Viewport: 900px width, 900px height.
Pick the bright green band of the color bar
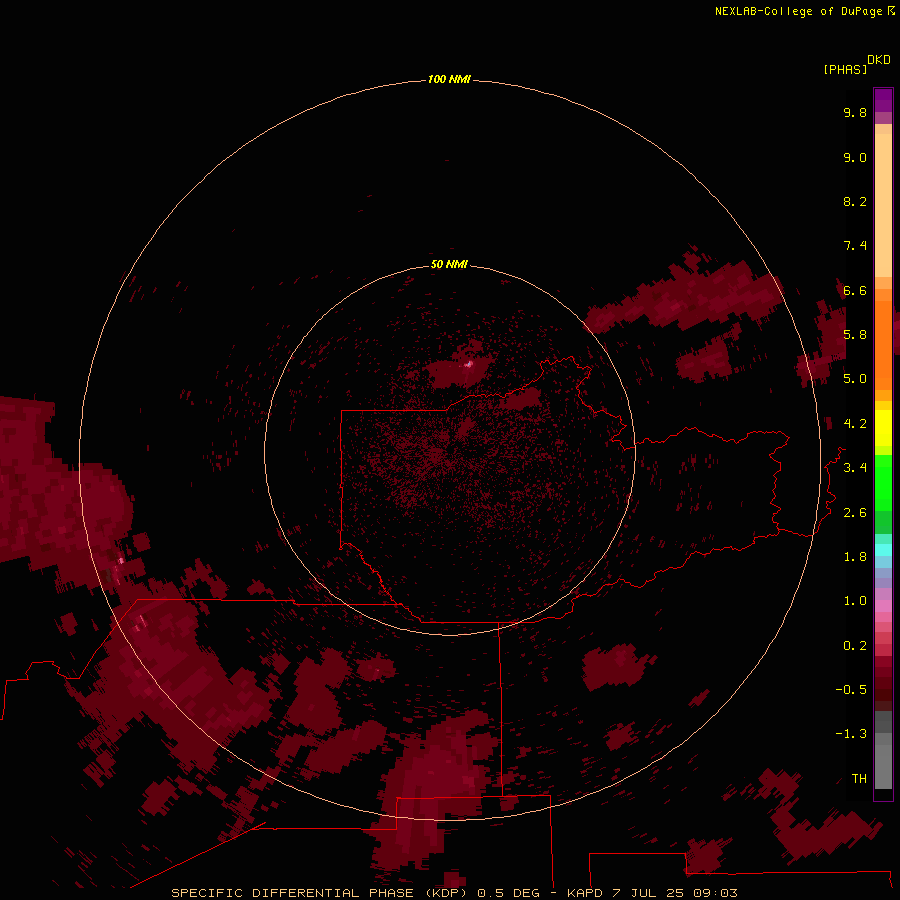883,482
